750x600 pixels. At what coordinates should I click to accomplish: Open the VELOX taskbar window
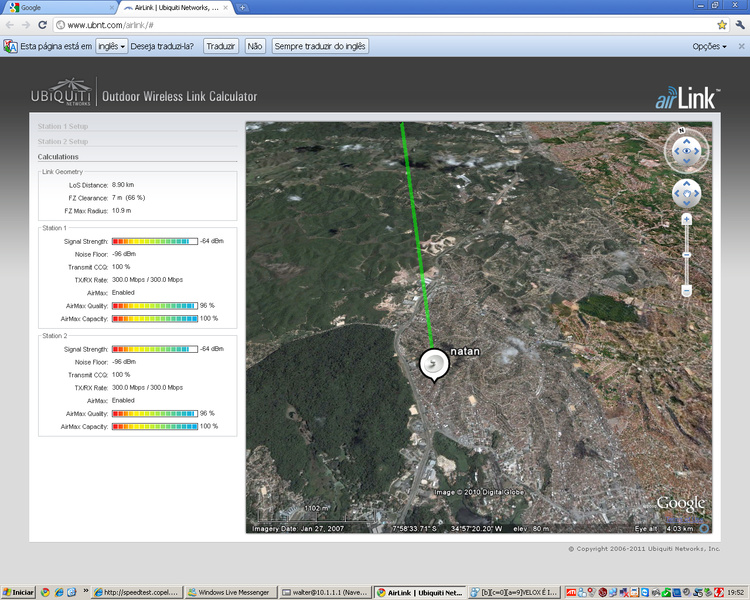click(x=514, y=592)
